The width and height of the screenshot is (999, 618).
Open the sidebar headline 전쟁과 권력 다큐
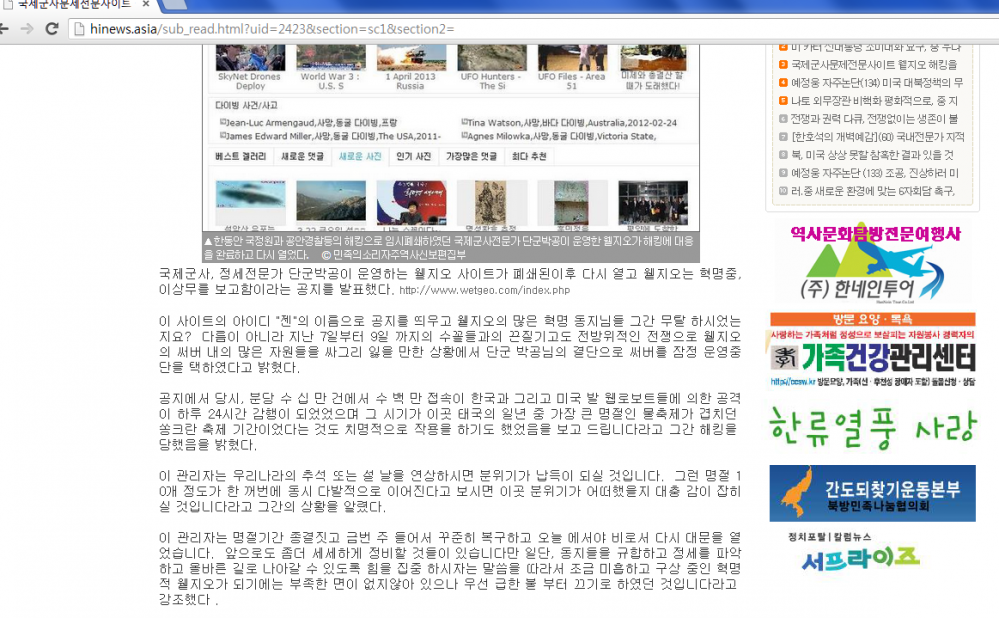874,119
